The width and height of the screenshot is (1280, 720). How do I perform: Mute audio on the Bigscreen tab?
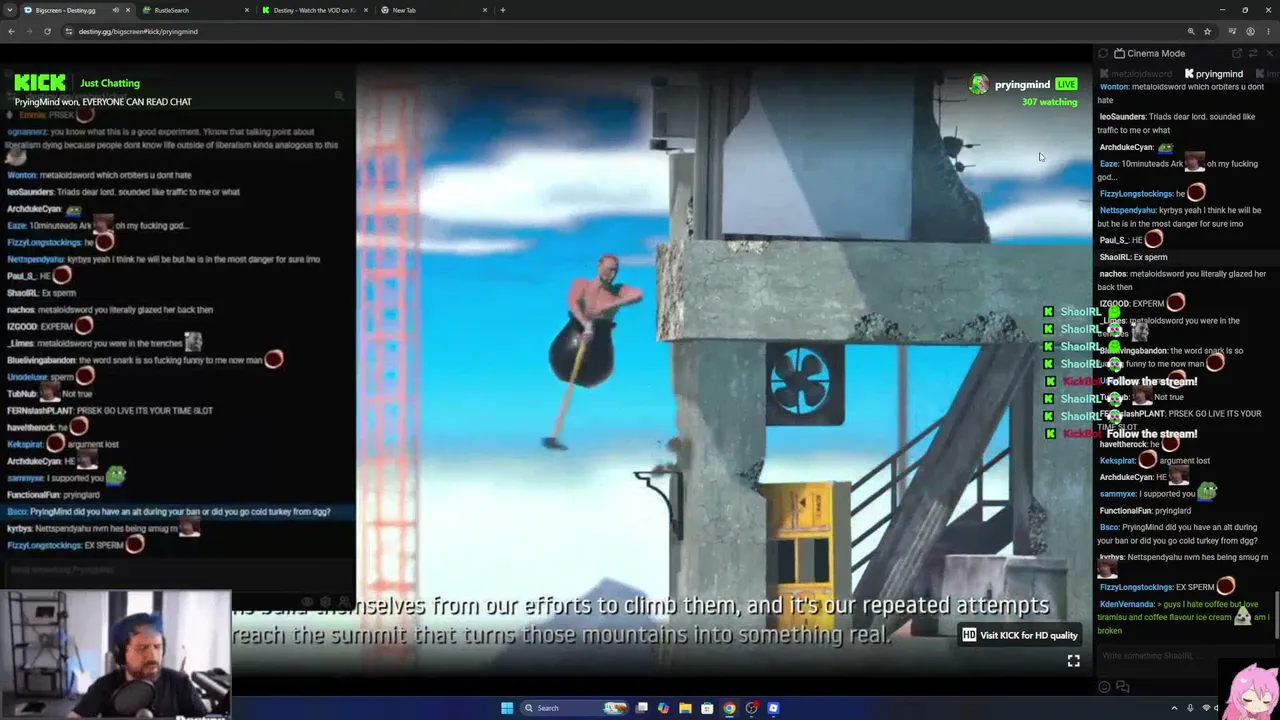(x=116, y=10)
